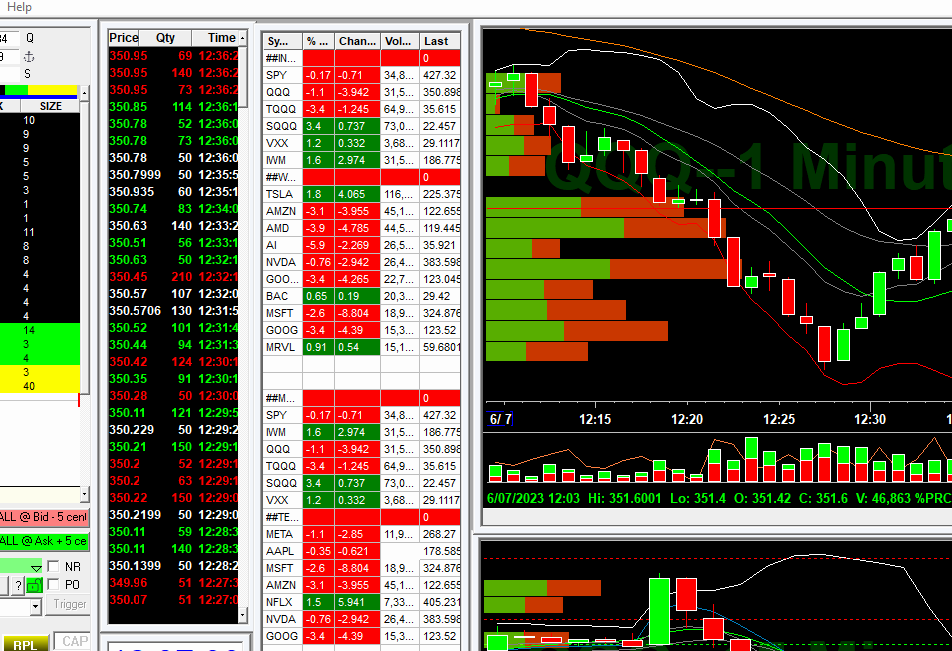This screenshot has height=651, width=952.
Task: Click the question mark help button
Action: [x=18, y=585]
